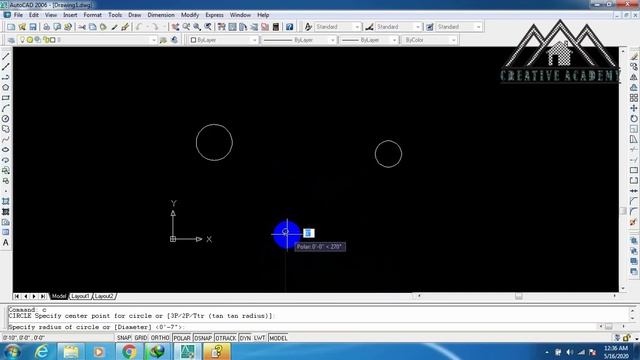Toggle ORTHO mode in status bar
Viewport: 640px width, 360px height.
click(x=160, y=338)
